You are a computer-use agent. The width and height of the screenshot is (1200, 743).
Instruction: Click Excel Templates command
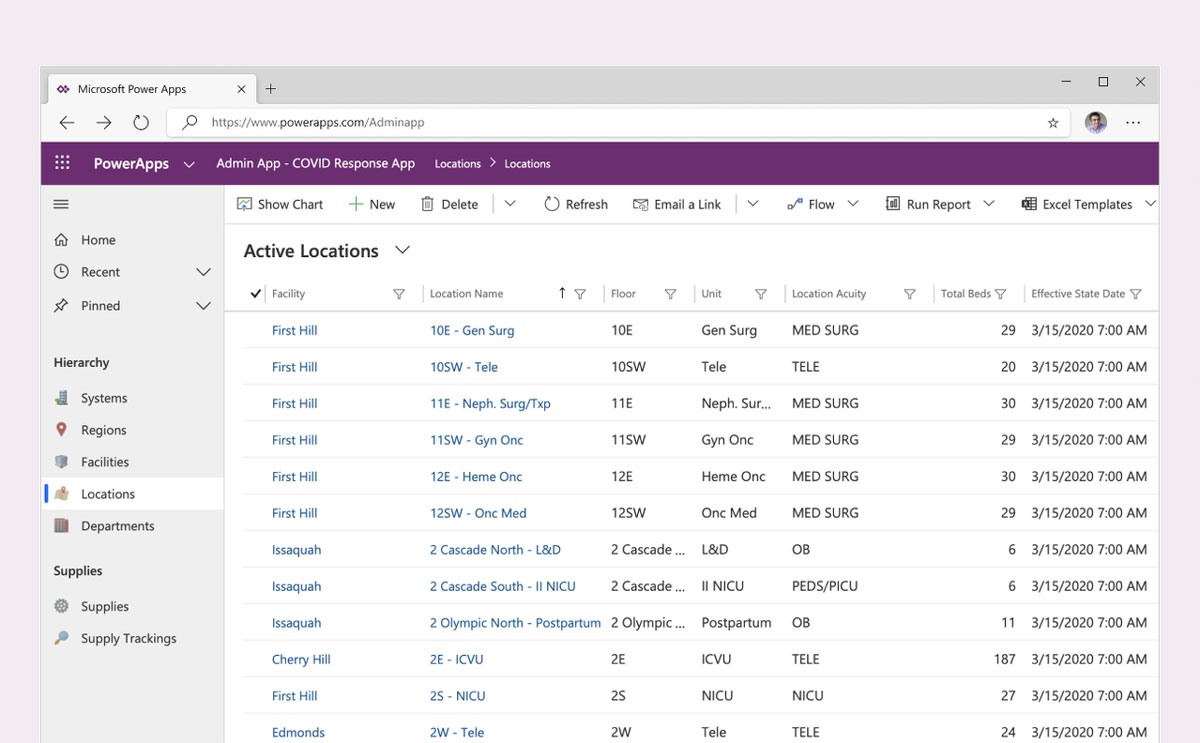tap(1077, 204)
